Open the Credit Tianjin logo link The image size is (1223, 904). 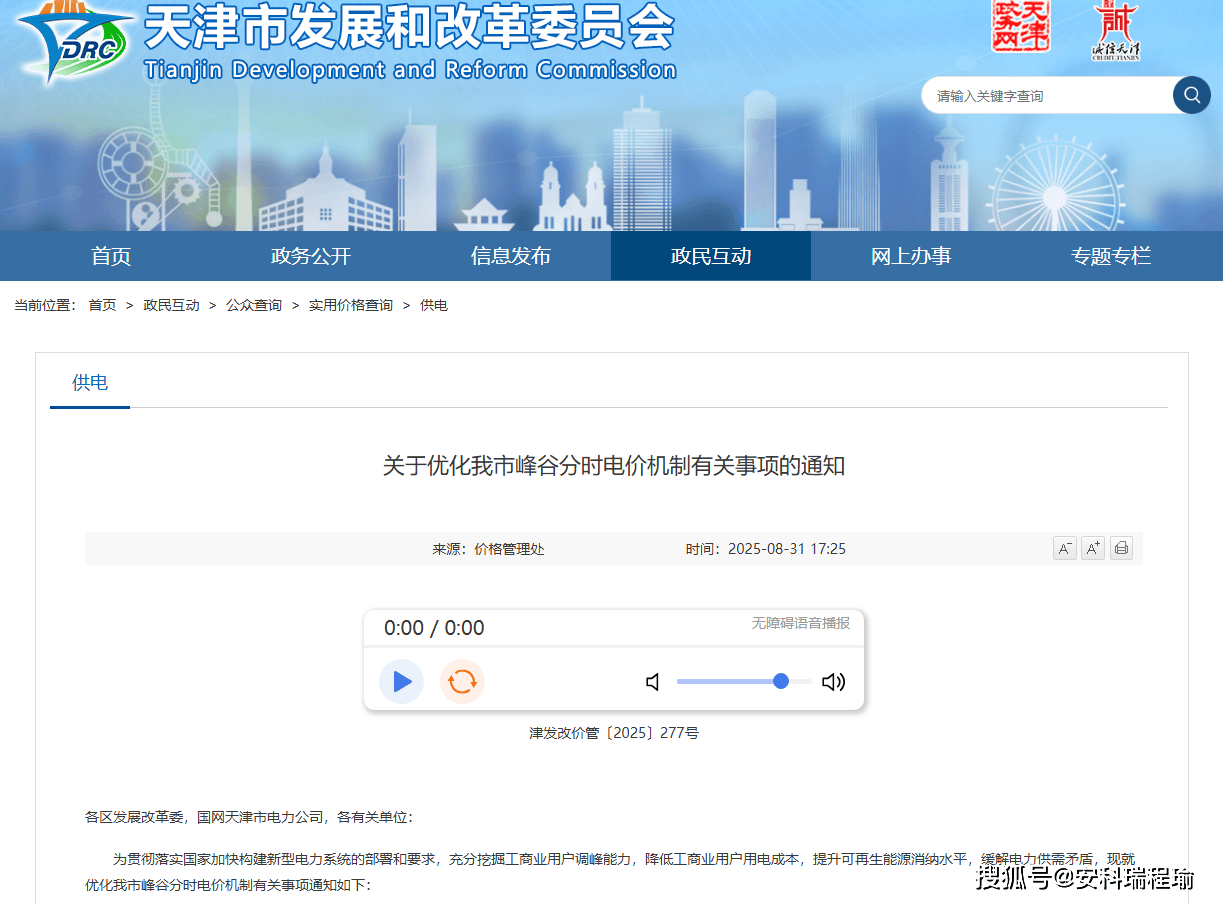[1115, 30]
